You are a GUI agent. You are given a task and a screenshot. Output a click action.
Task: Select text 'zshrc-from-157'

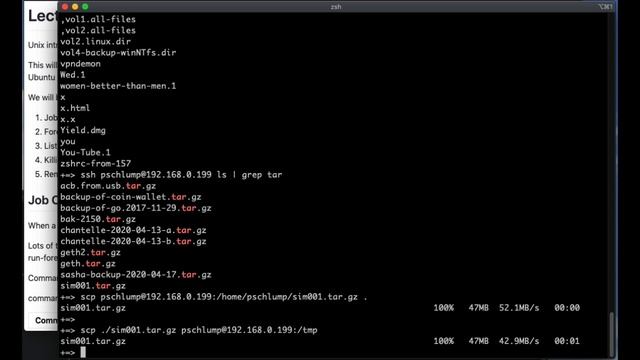pos(96,163)
